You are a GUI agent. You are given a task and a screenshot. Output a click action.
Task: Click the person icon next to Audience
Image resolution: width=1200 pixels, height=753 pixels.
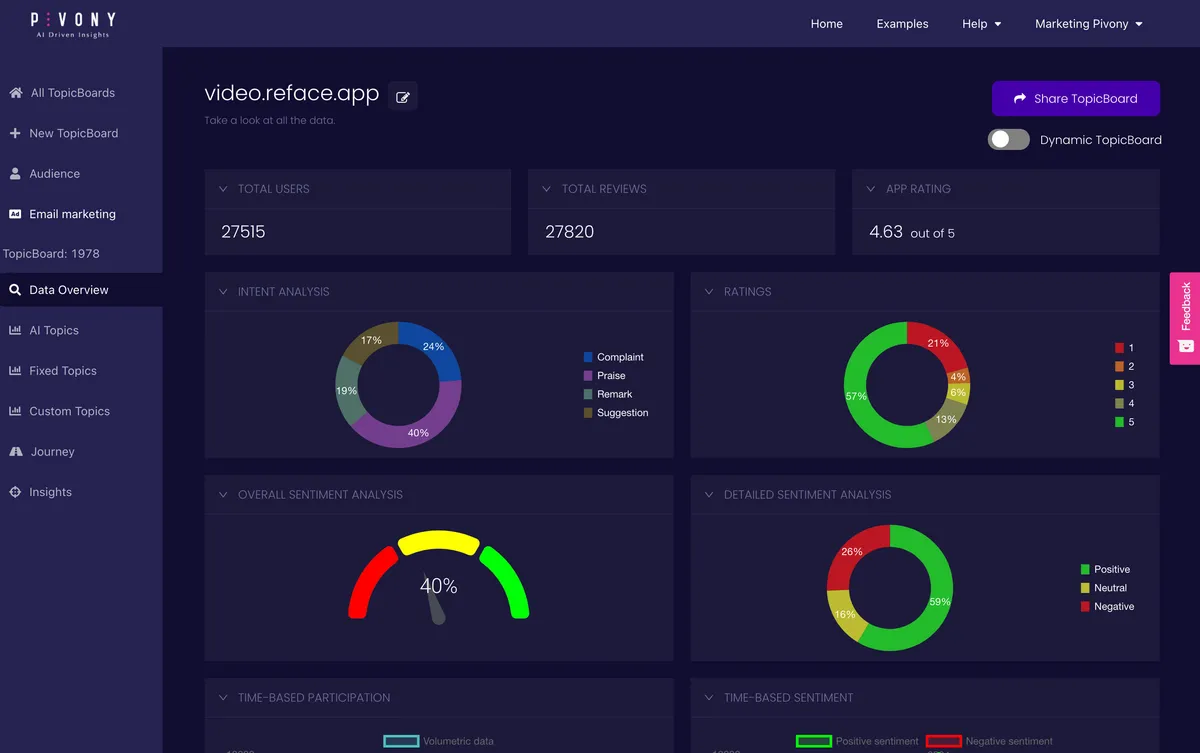pos(15,173)
